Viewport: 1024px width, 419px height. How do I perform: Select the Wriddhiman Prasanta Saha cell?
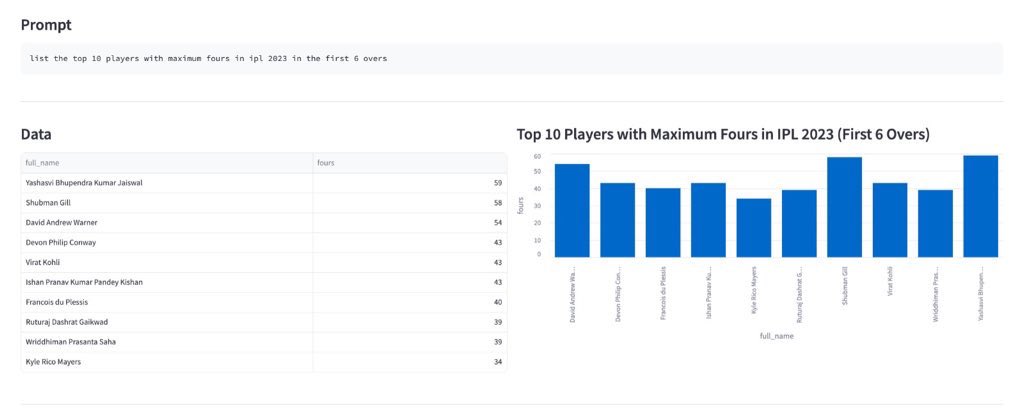(x=167, y=342)
